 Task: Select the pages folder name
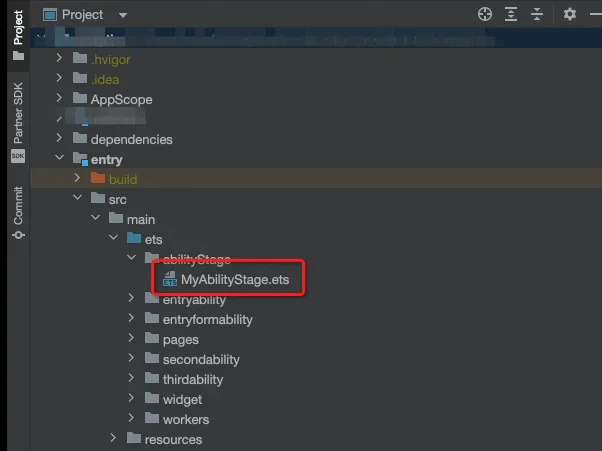tap(181, 340)
